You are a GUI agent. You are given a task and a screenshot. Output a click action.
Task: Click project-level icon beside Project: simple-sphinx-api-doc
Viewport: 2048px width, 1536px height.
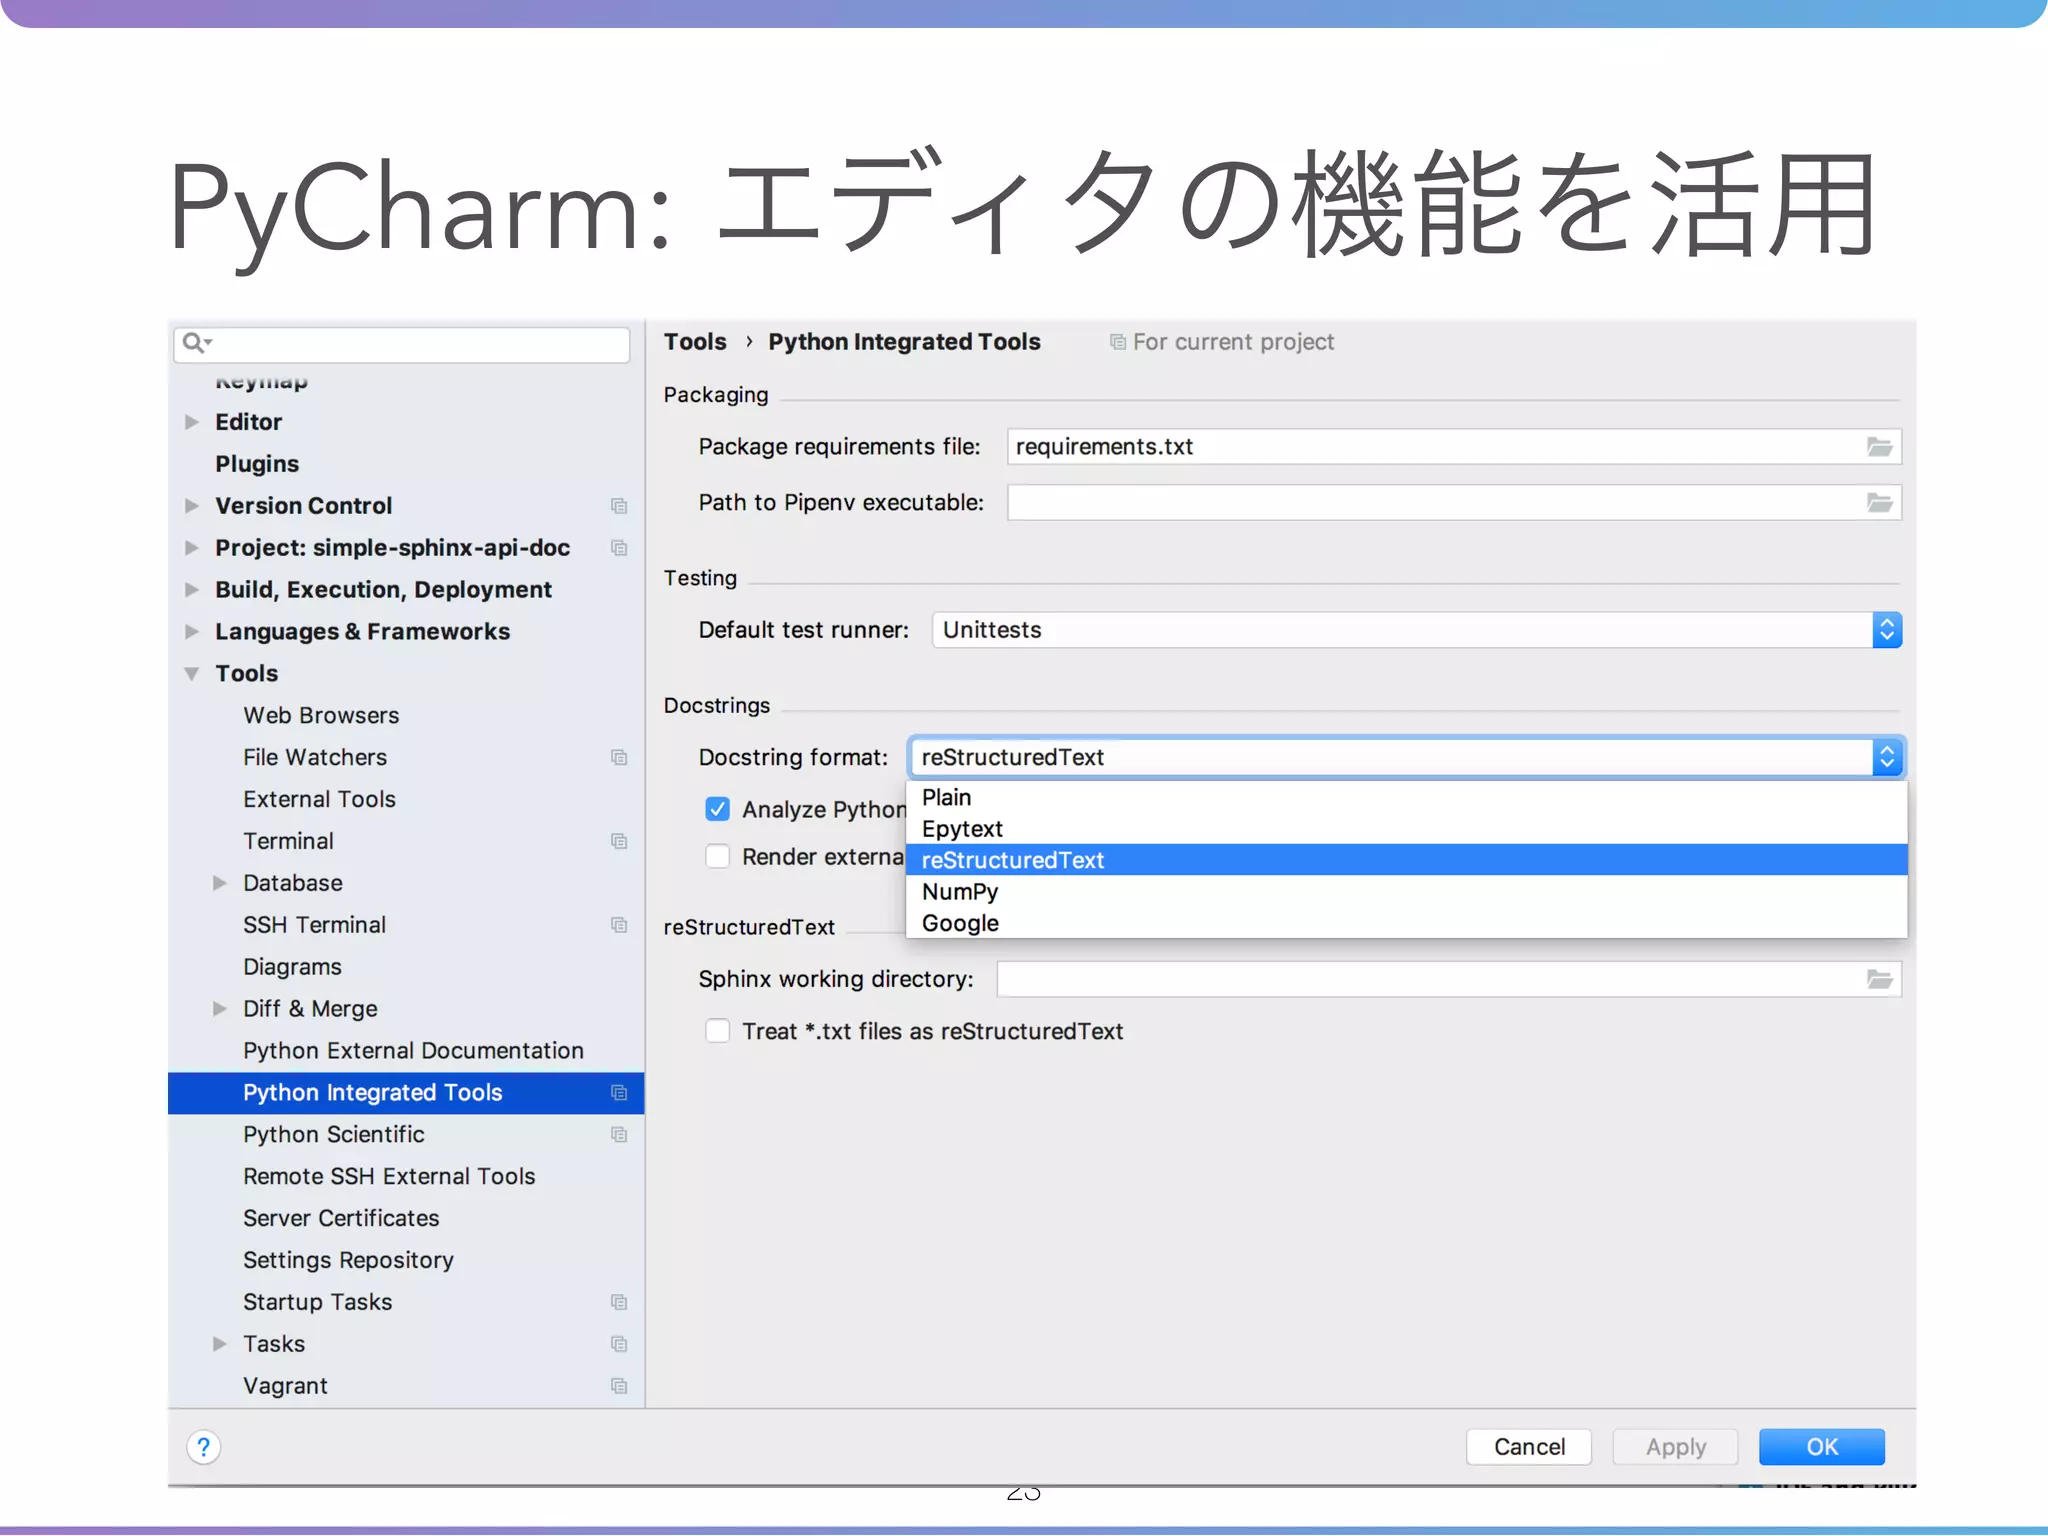[x=619, y=548]
